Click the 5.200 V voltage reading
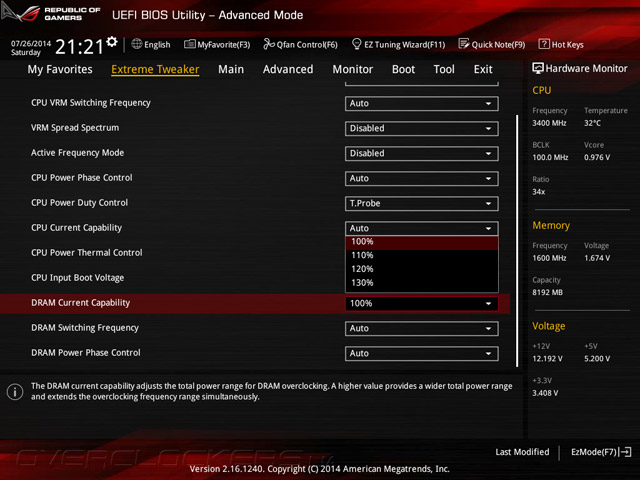This screenshot has width=640, height=480. click(597, 359)
